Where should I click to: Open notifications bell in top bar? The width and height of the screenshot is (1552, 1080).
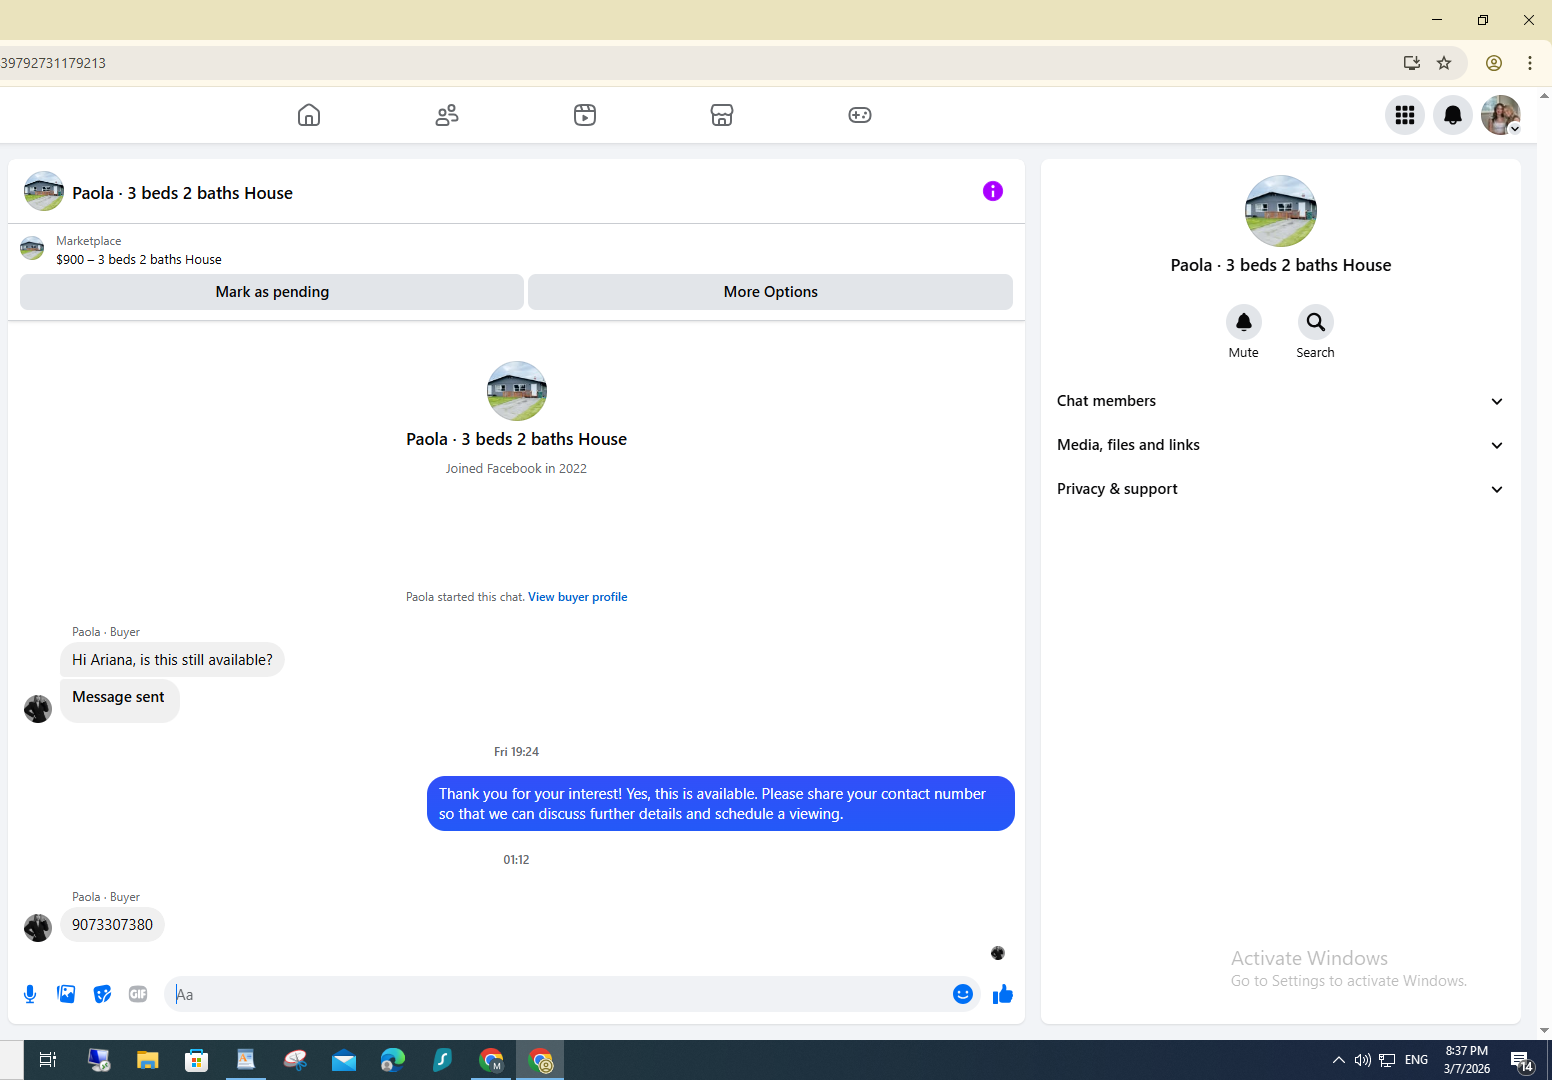click(x=1453, y=115)
